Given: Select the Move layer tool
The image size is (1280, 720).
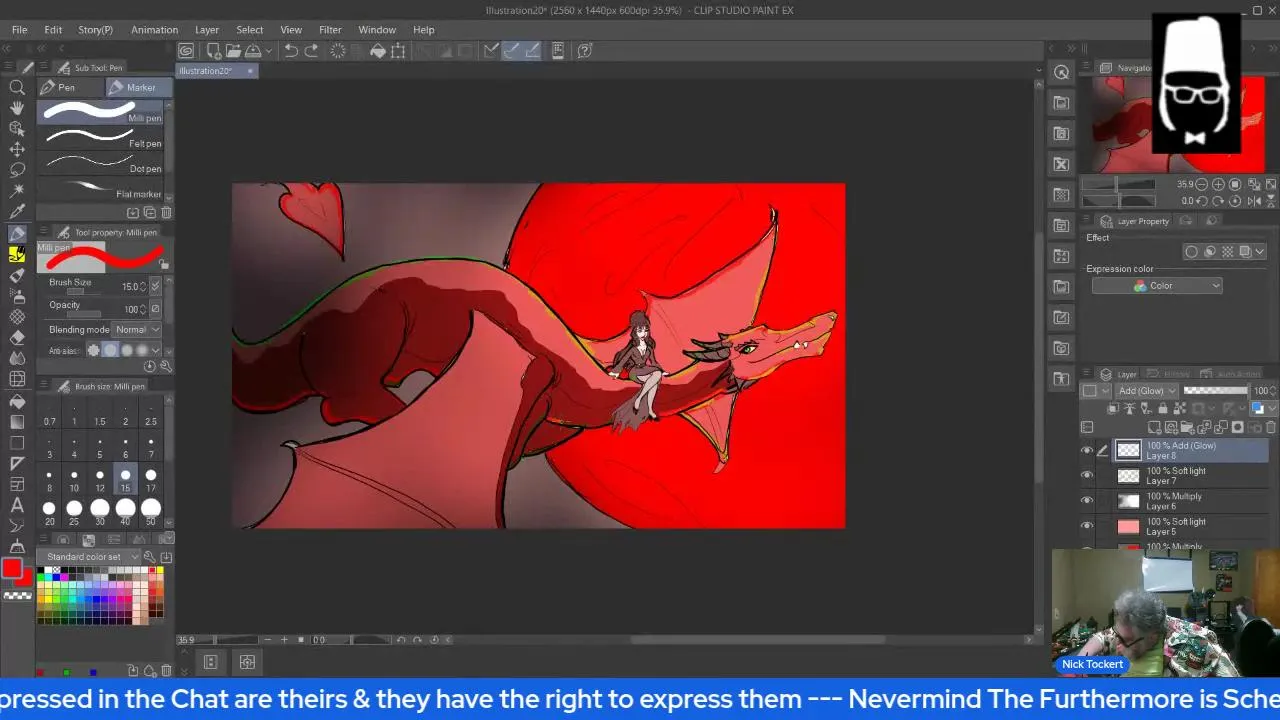Looking at the screenshot, I should [17, 149].
